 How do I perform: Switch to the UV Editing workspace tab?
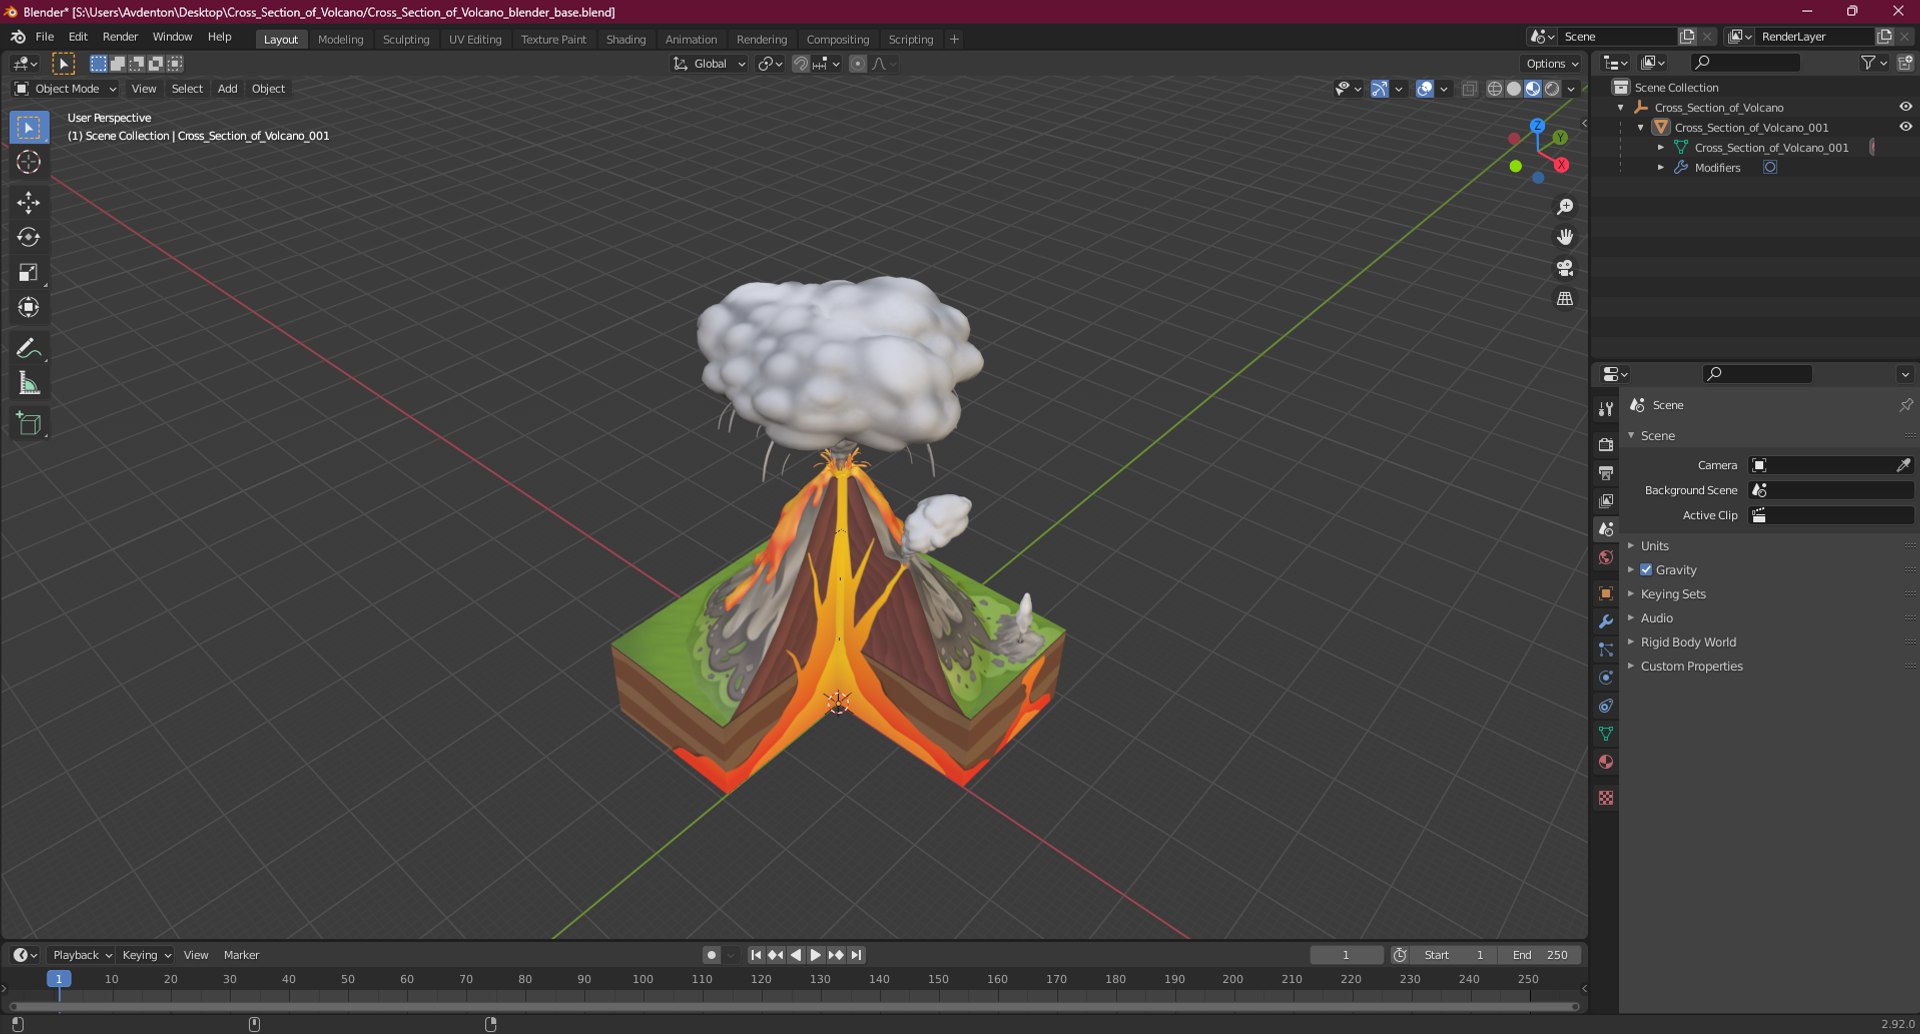point(475,39)
